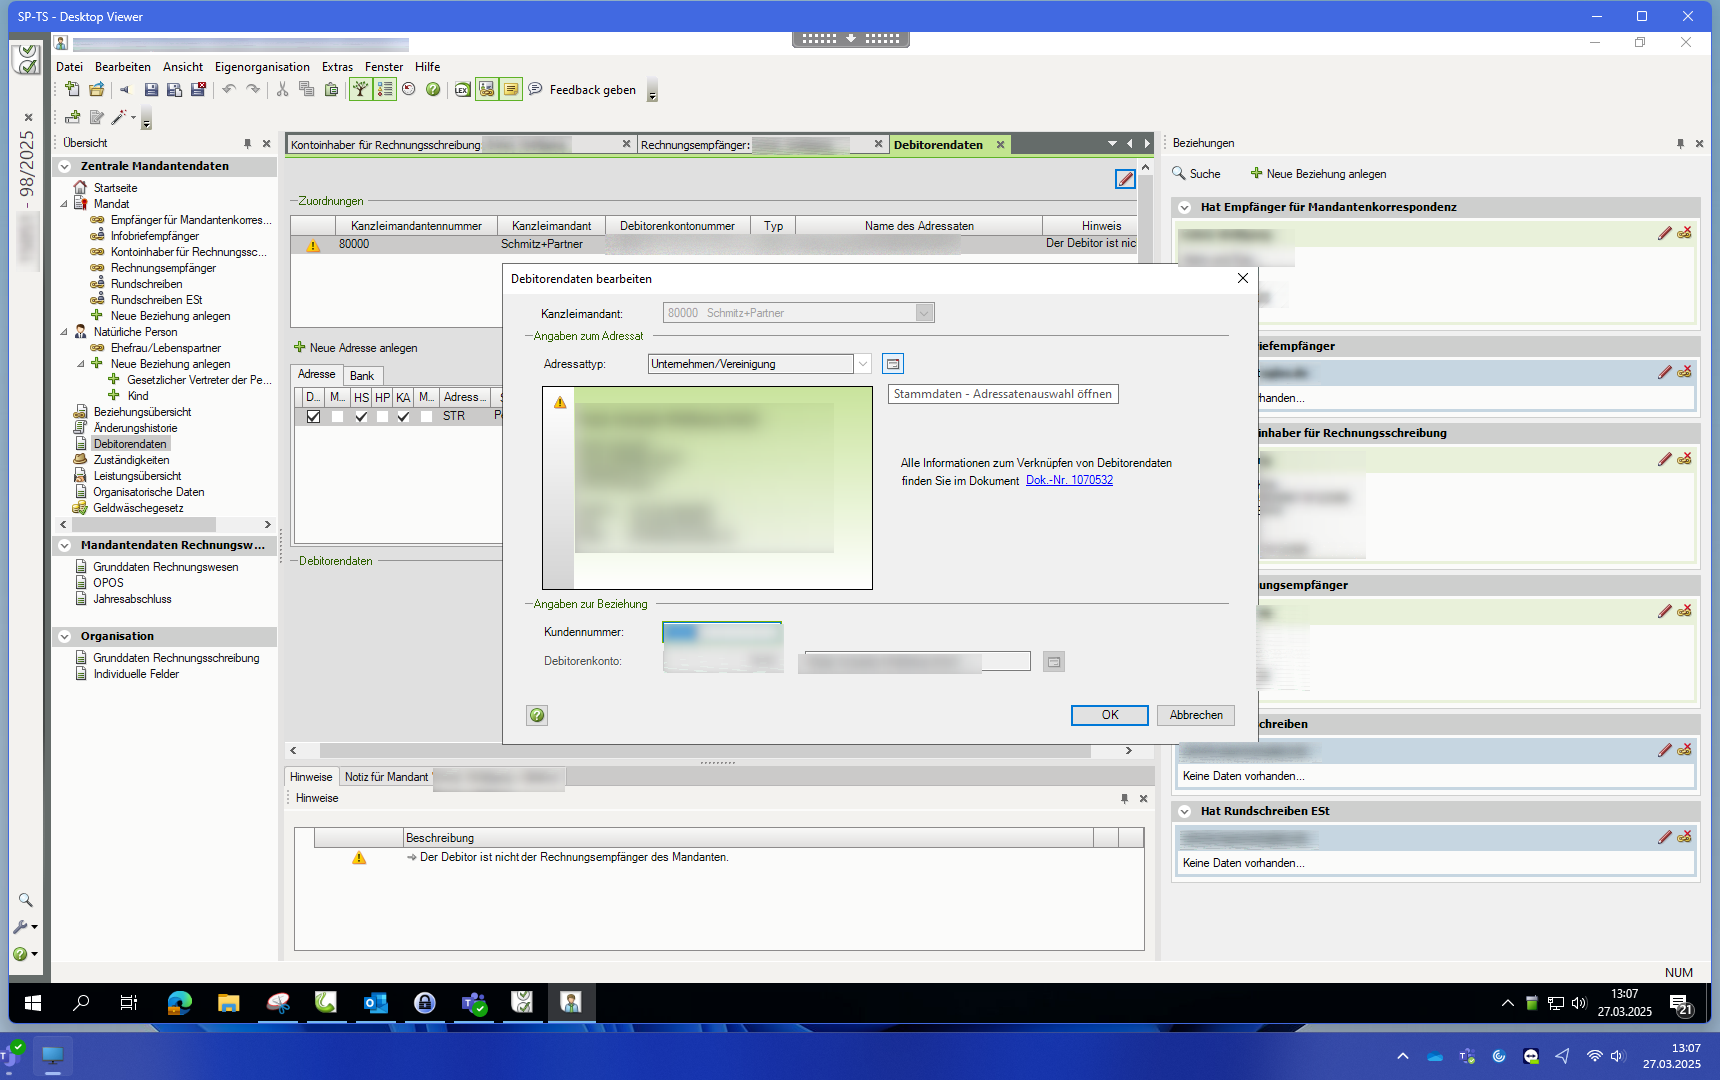Open the Dok.-Nr. 1070532 link
Screen dimensions: 1720x1080
[1069, 481]
